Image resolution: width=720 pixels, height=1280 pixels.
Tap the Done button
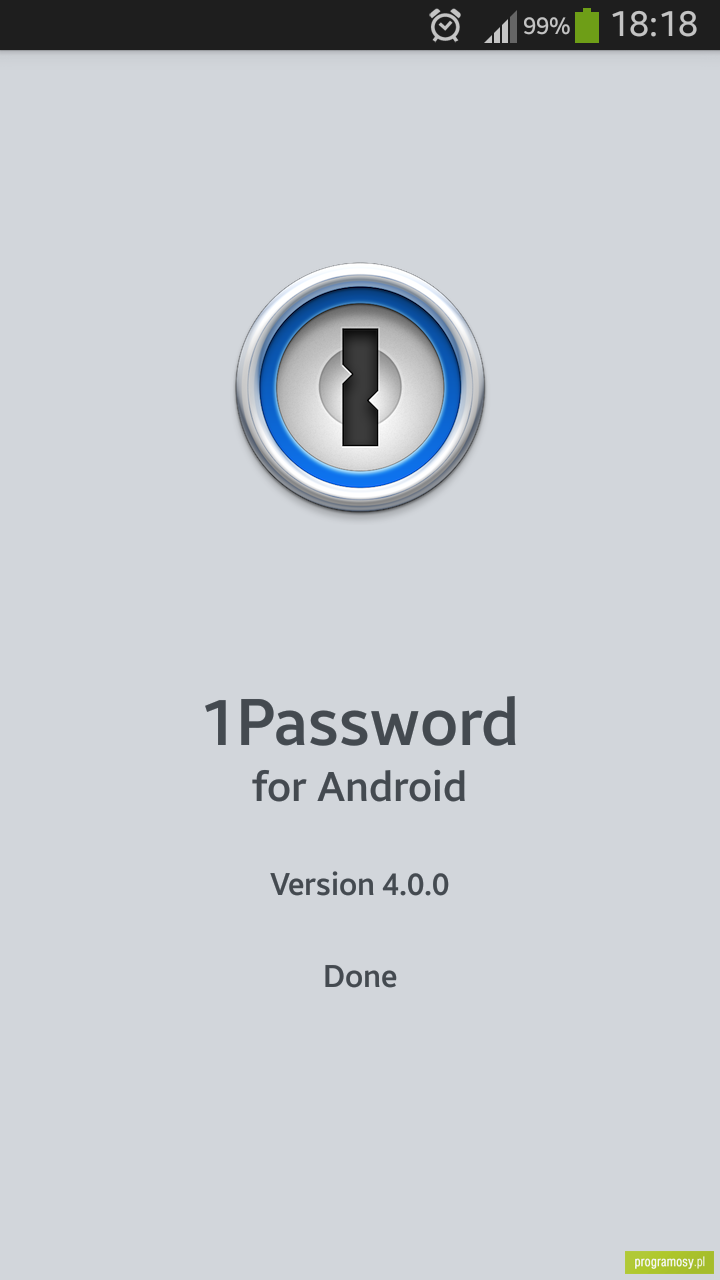pos(360,976)
